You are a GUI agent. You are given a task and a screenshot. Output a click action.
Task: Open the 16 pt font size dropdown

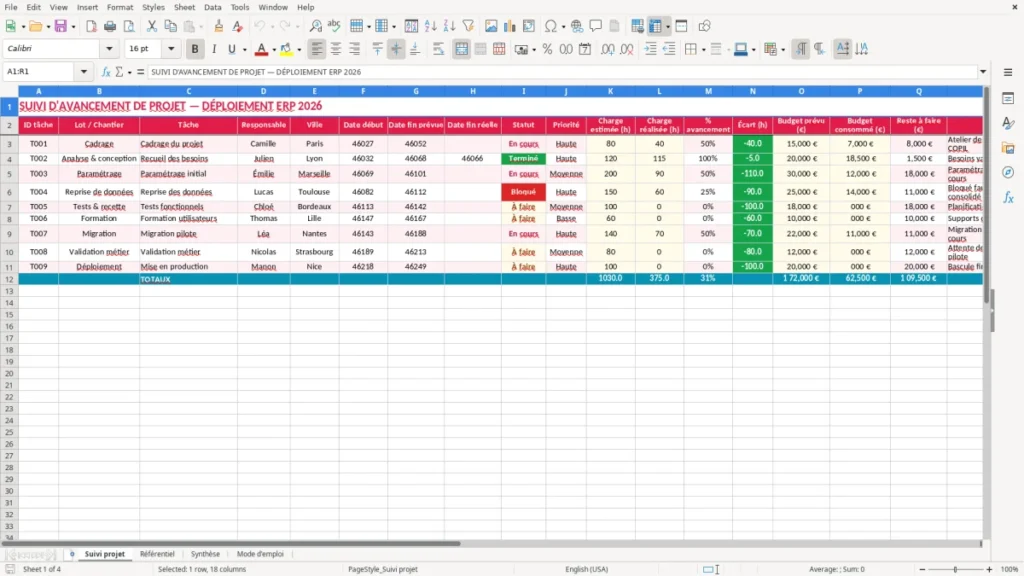point(171,49)
